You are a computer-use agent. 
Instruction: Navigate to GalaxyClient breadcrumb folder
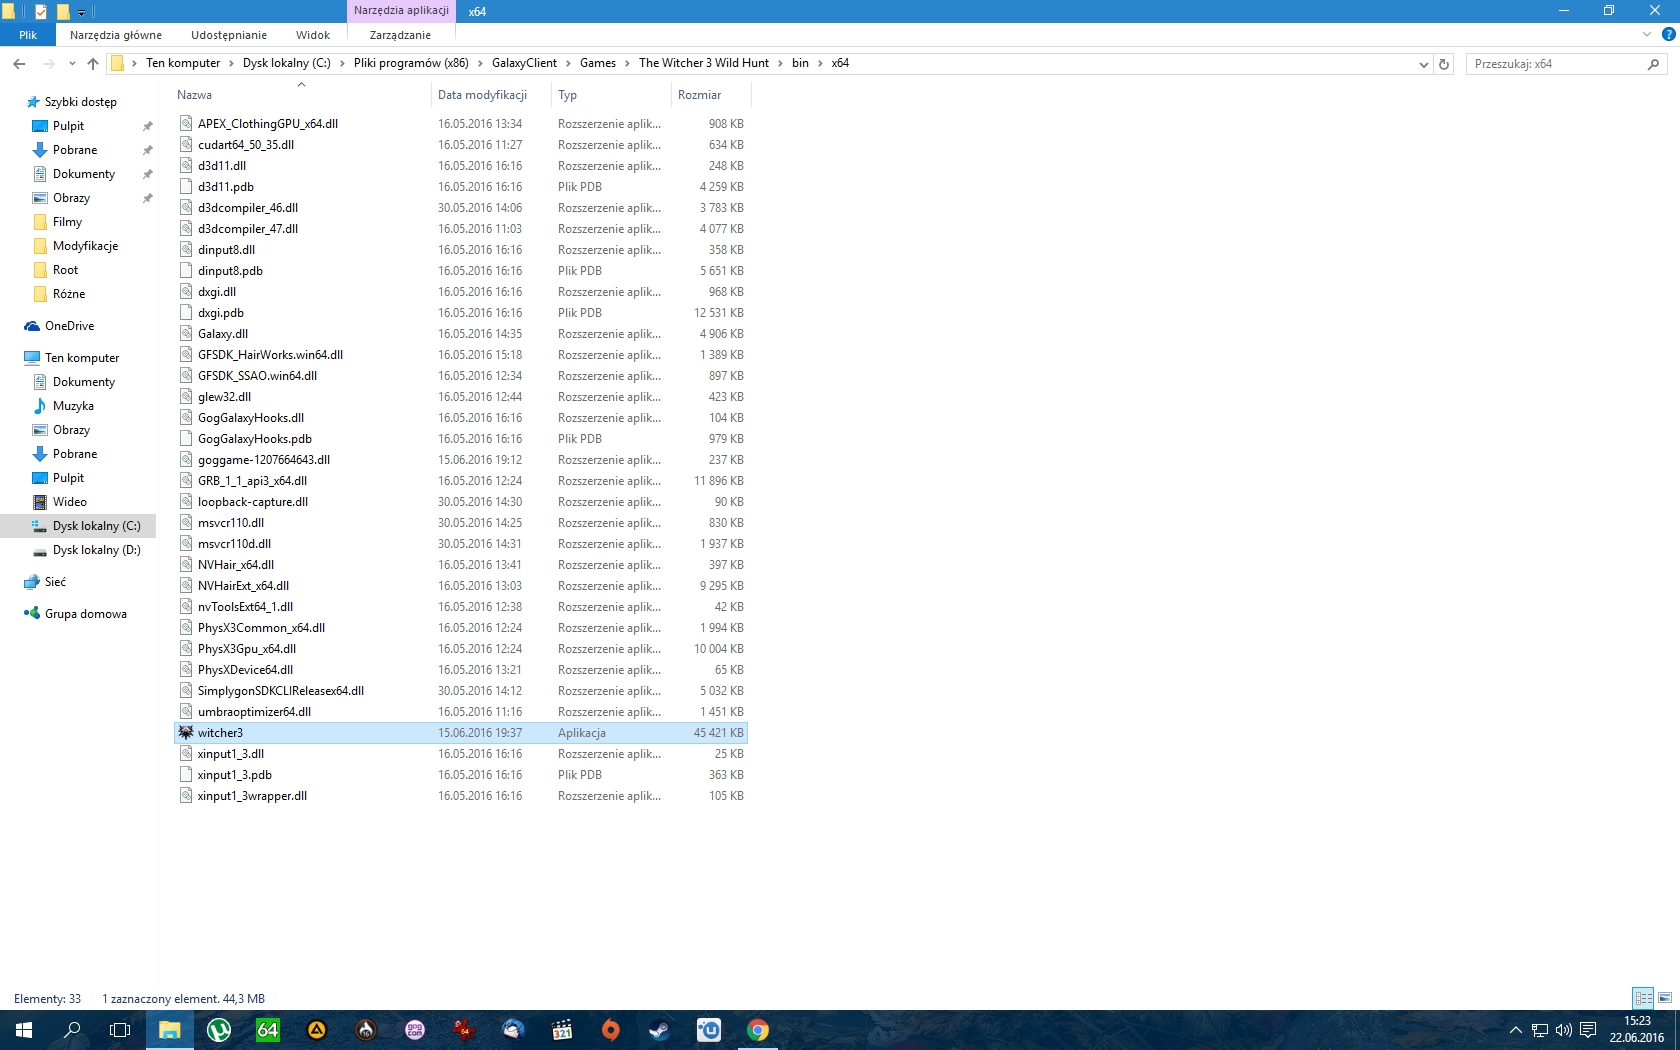point(524,63)
